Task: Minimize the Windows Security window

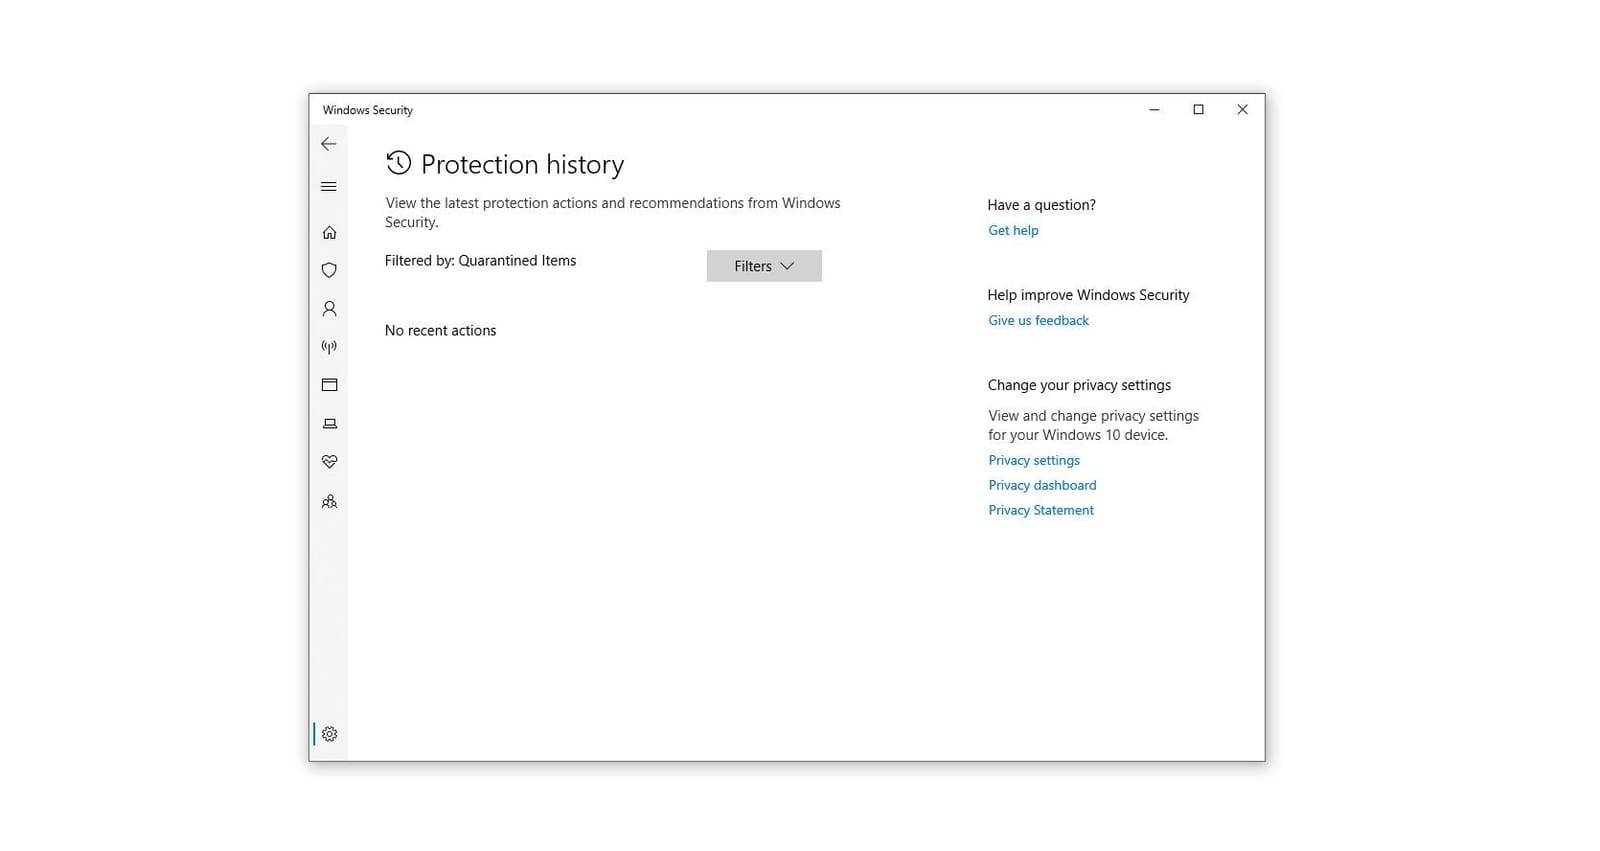Action: click(x=1154, y=110)
